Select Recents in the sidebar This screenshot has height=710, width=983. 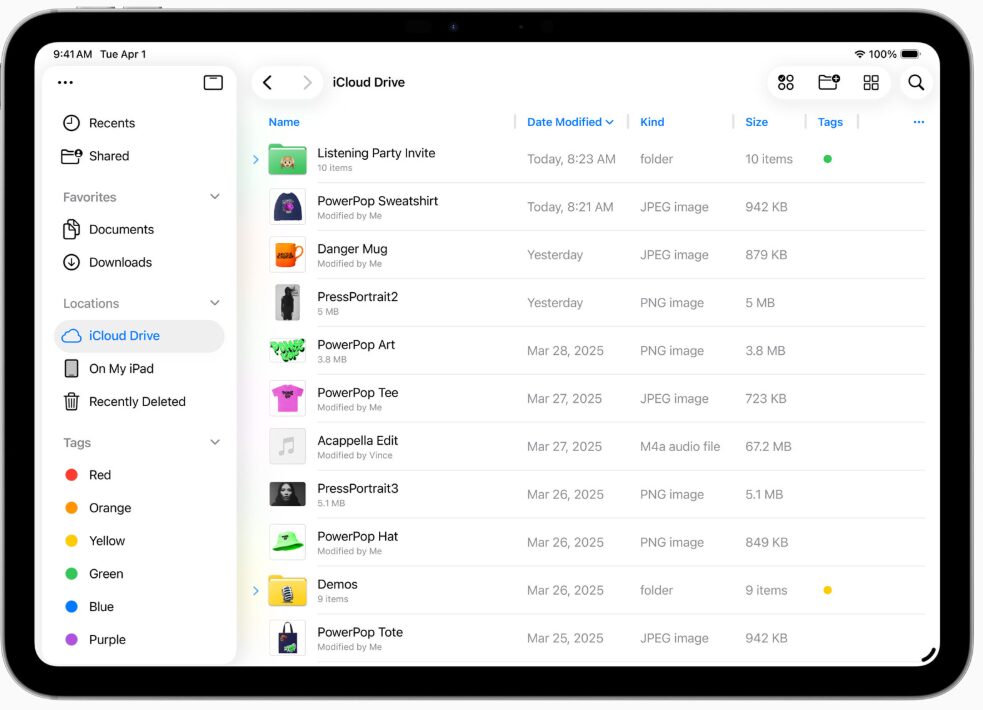(x=139, y=123)
